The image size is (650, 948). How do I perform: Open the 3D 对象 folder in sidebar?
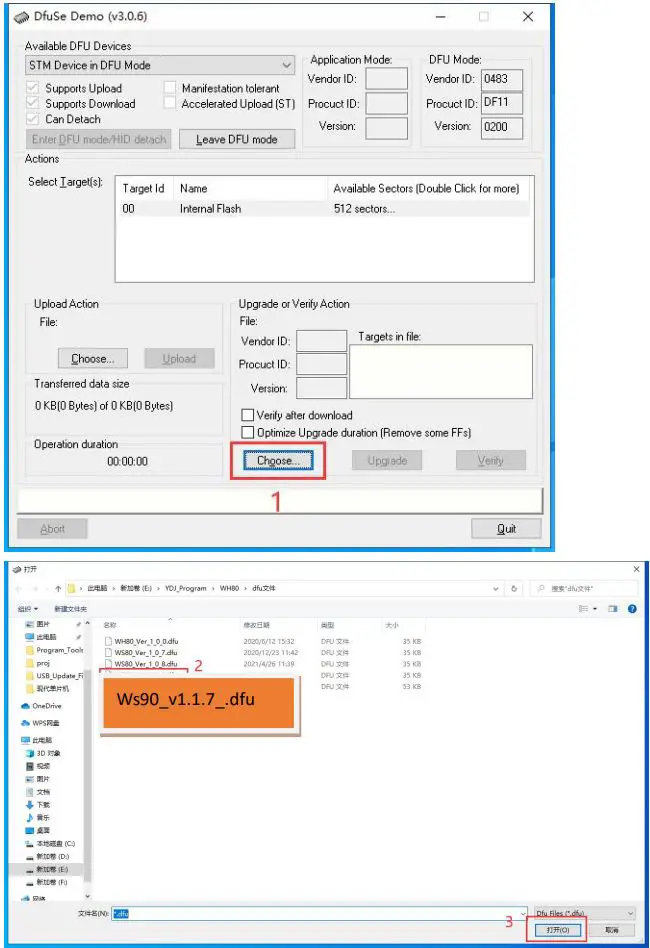click(48, 753)
